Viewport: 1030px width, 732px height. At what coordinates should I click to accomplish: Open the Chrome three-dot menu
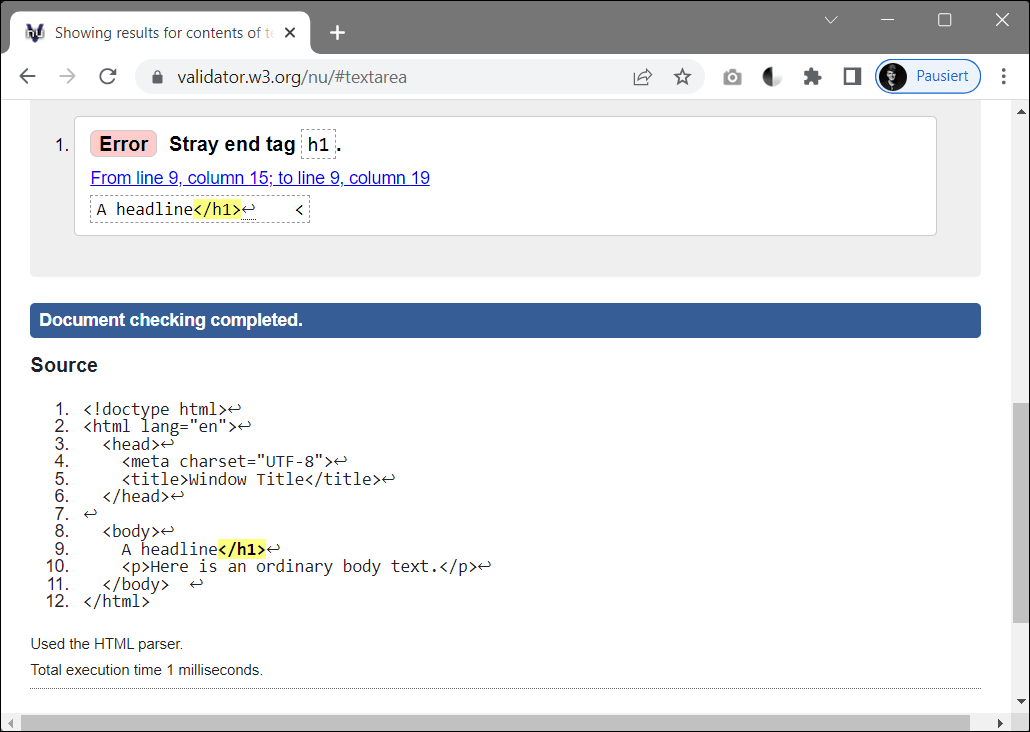coord(1004,77)
